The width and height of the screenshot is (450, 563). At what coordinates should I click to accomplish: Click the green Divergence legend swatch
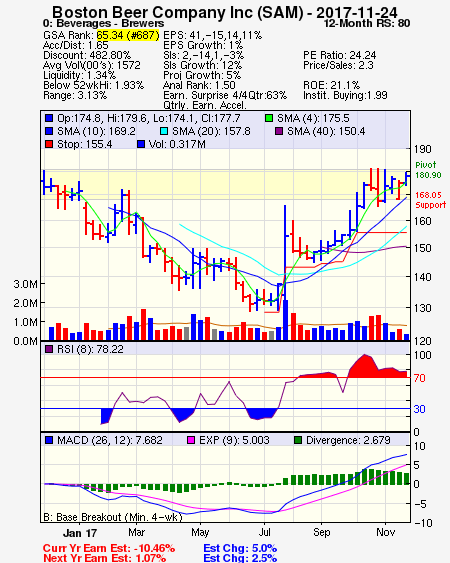(x=298, y=440)
